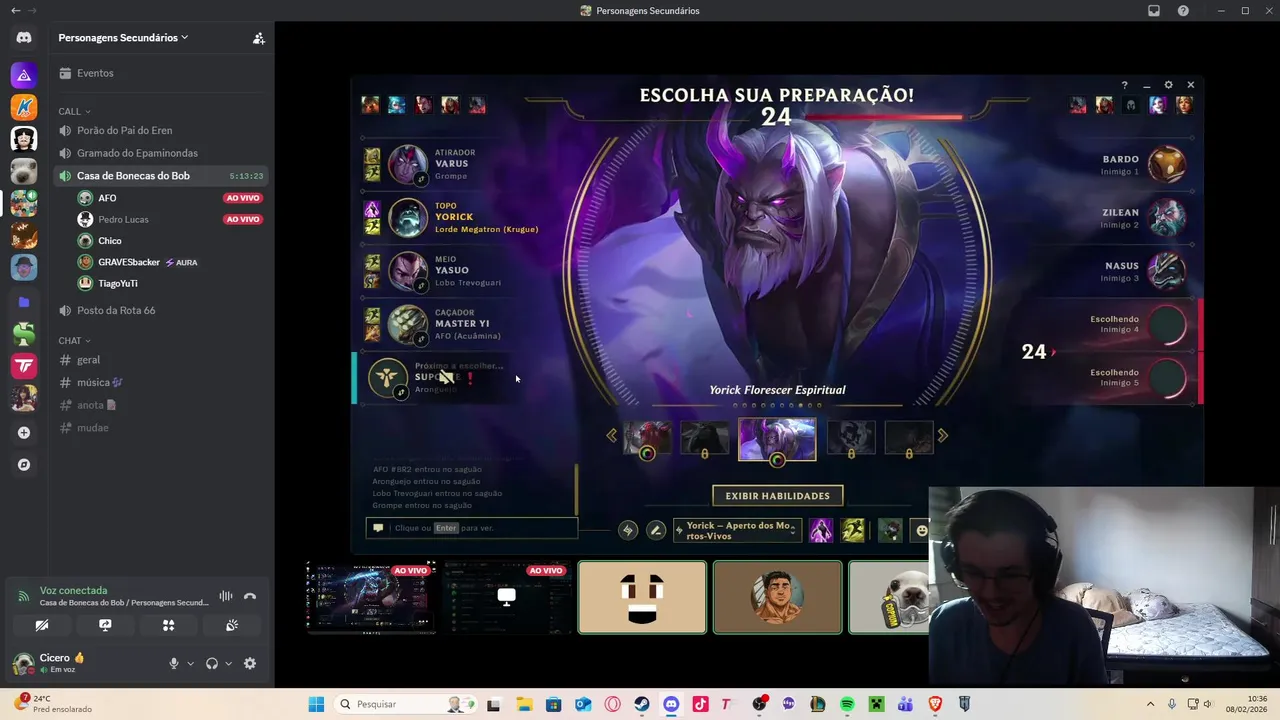Open Discord direct messages home icon
This screenshot has height=720, width=1280.
point(24,38)
